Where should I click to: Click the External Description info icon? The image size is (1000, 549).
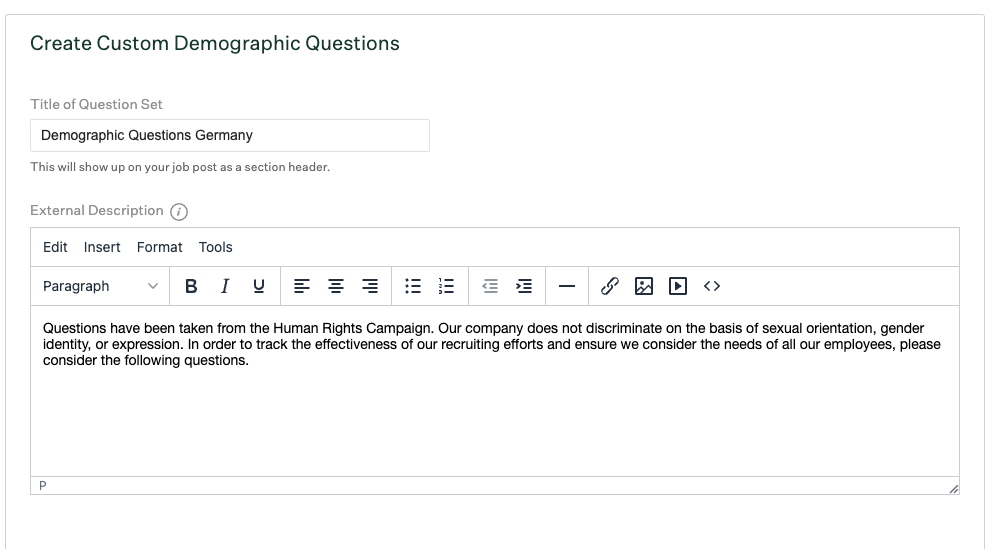click(179, 212)
